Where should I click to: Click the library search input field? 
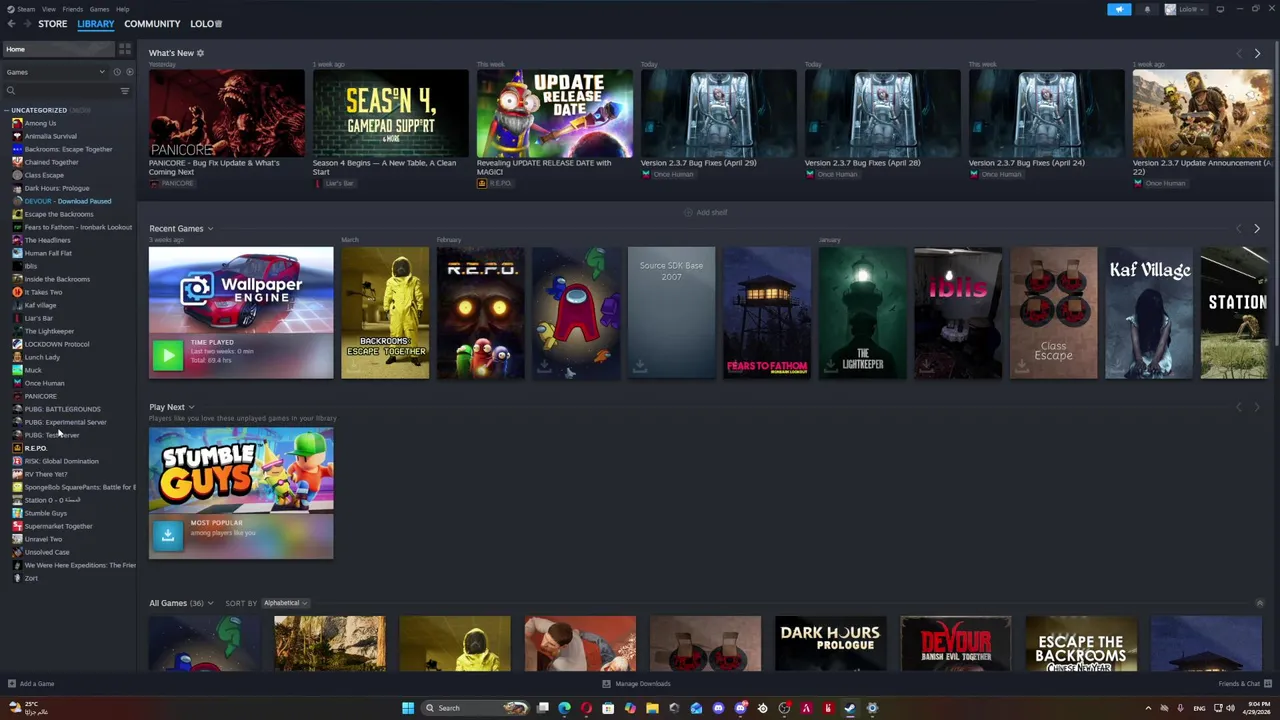(x=65, y=91)
